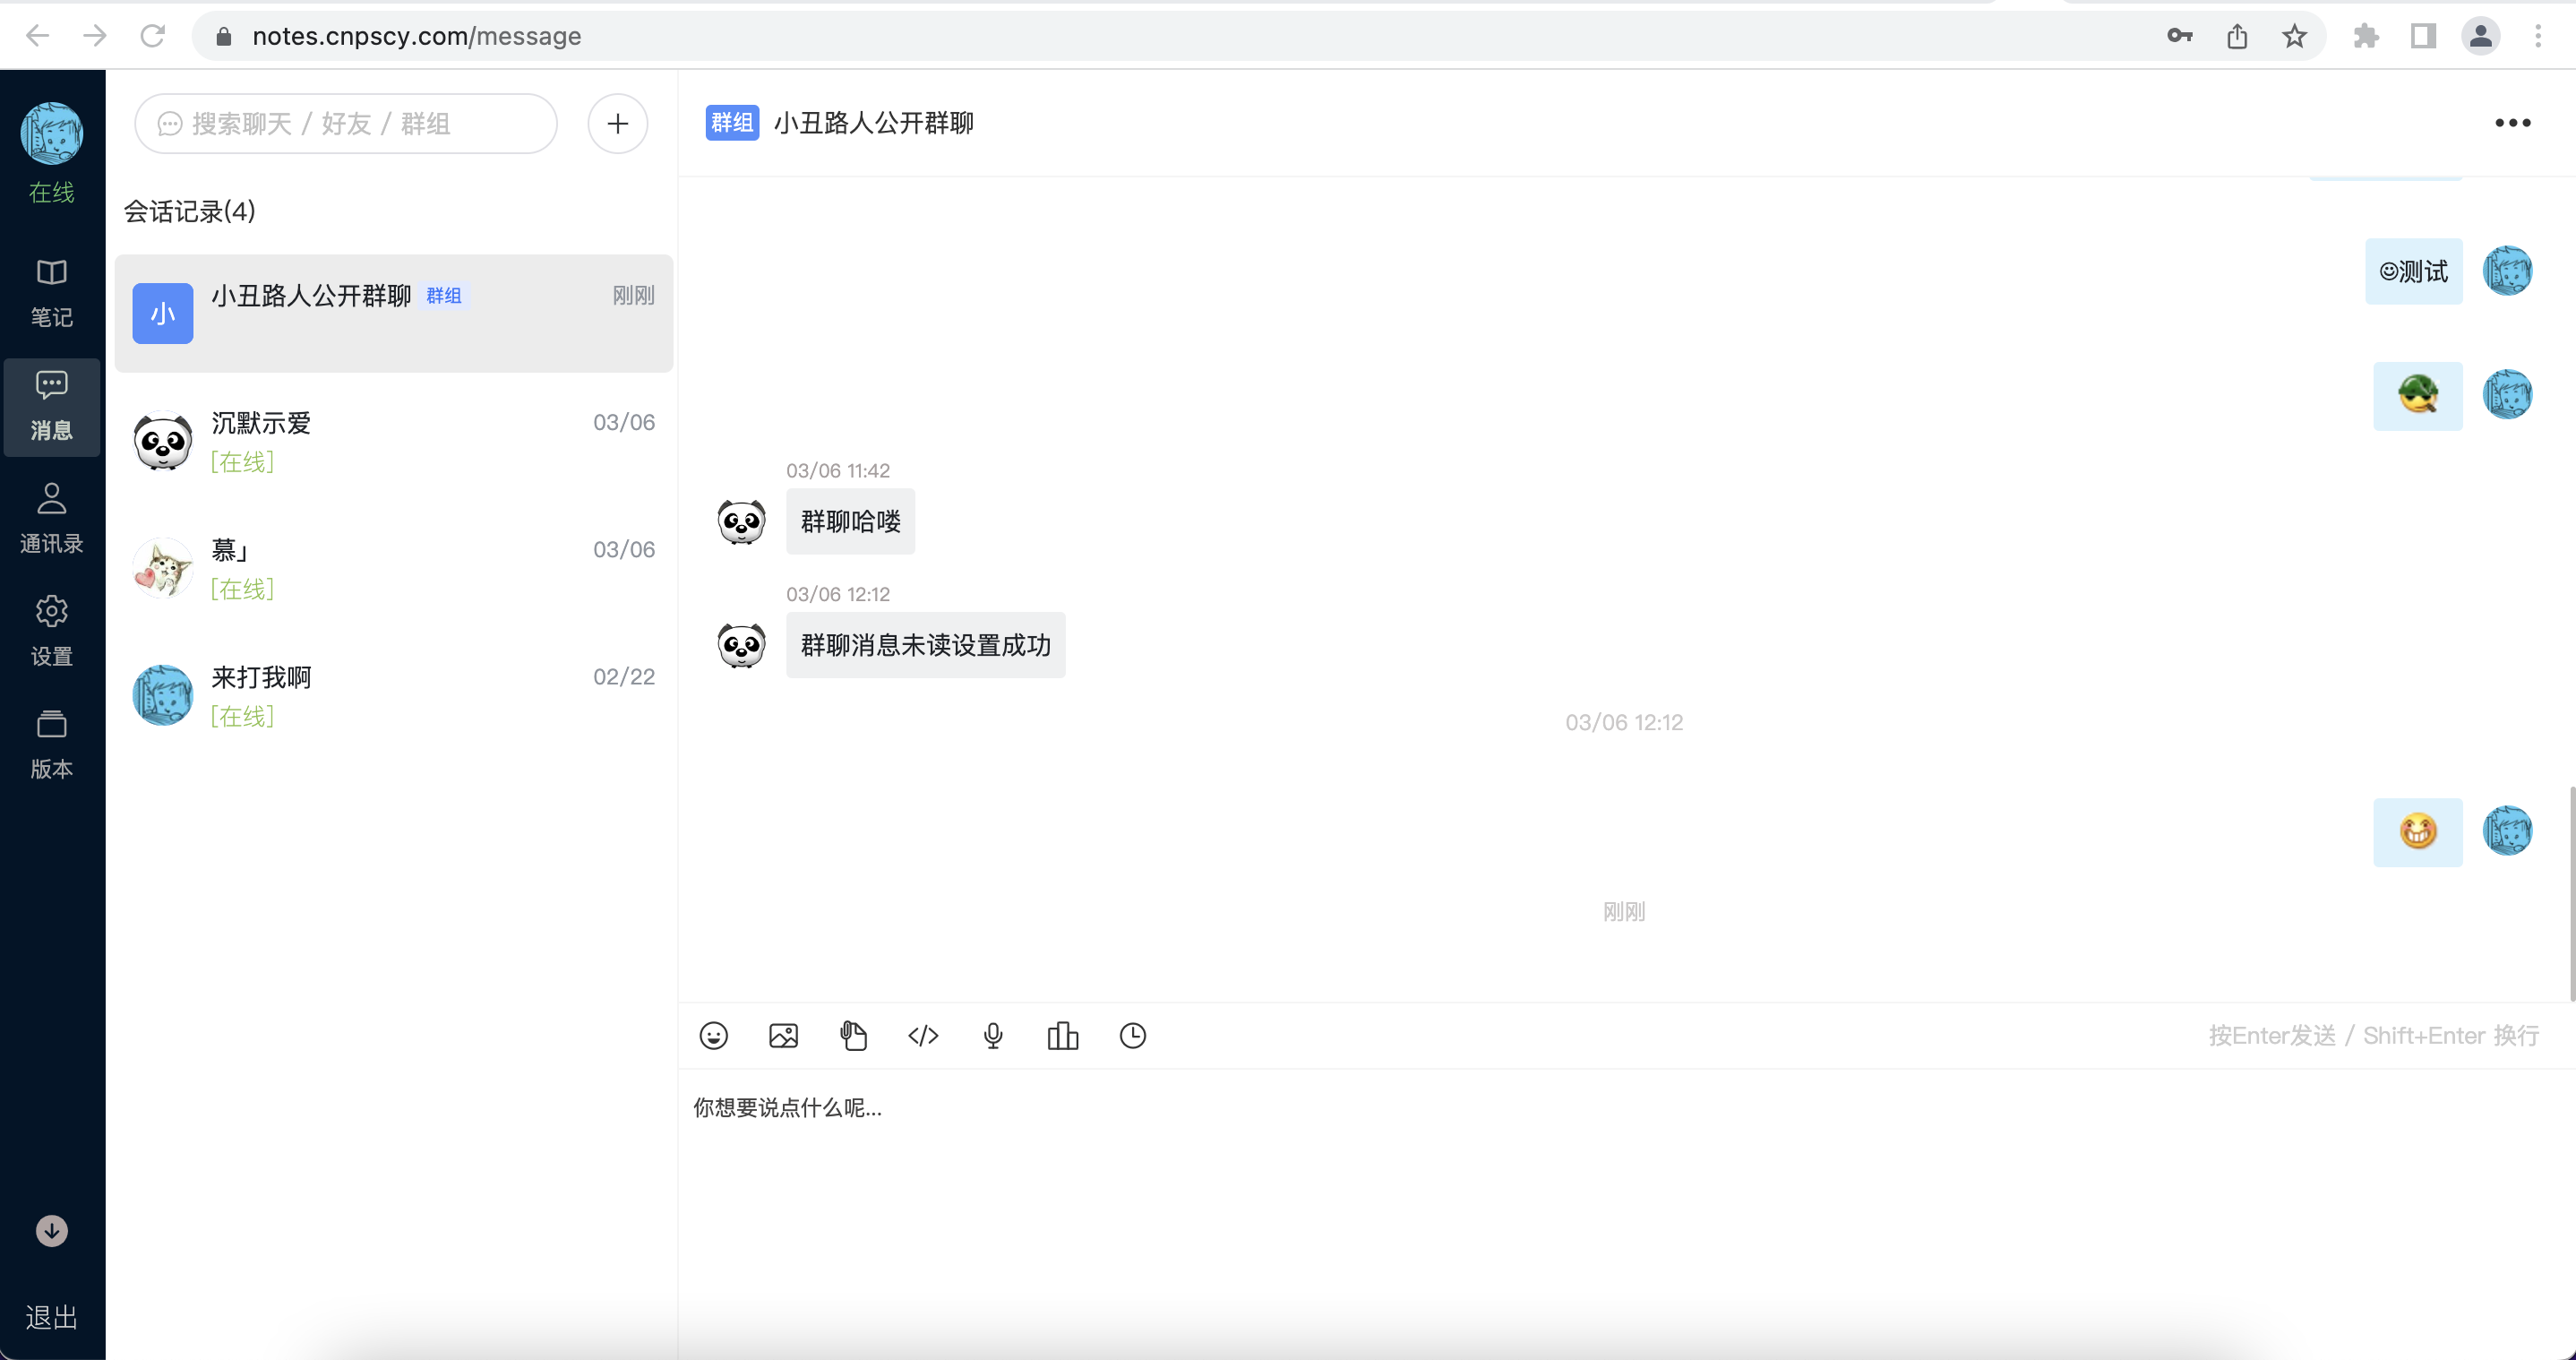The image size is (2576, 1360).
Task: Focus the search chats/friends/groups field
Action: click(346, 123)
